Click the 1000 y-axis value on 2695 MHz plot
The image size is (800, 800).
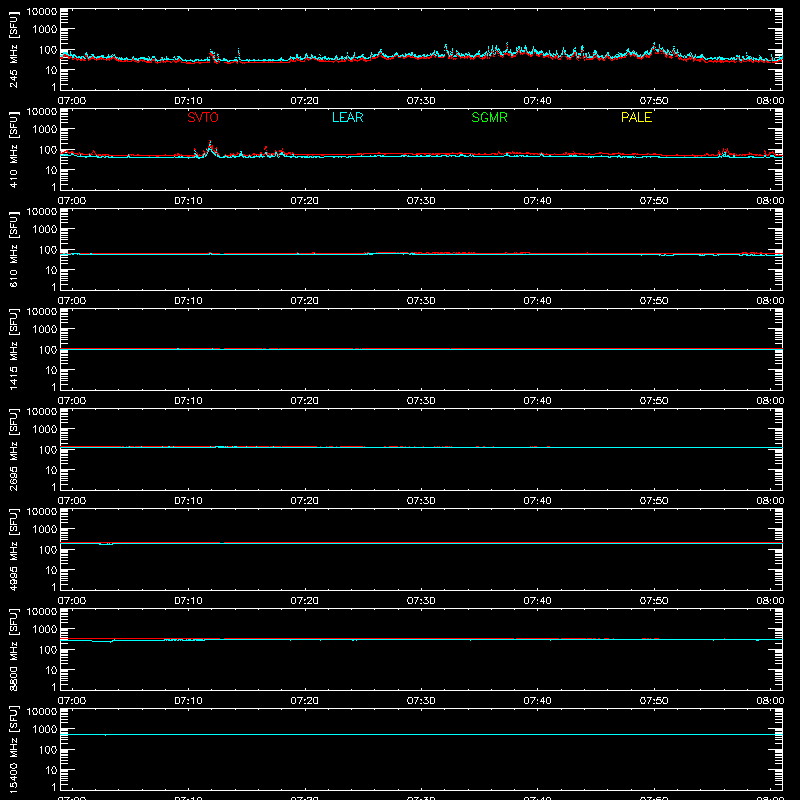44,430
